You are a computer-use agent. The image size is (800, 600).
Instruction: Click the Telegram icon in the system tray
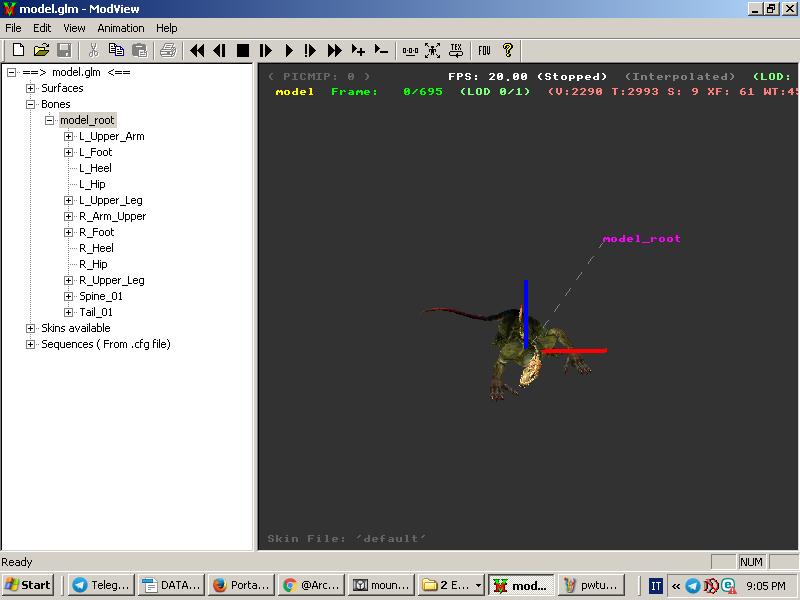[692, 586]
